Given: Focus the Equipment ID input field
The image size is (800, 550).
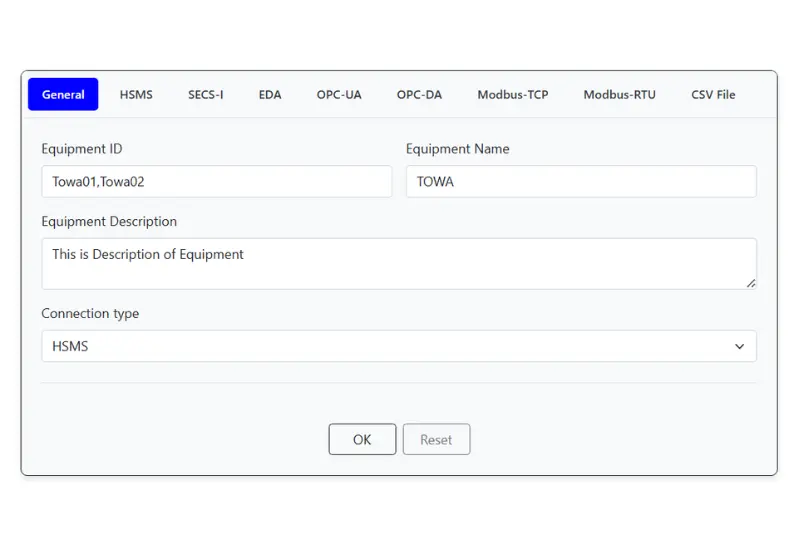Looking at the screenshot, I should pyautogui.click(x=217, y=182).
